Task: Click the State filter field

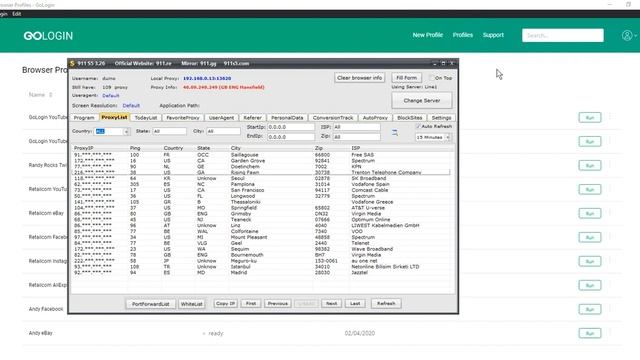Action: tap(169, 131)
